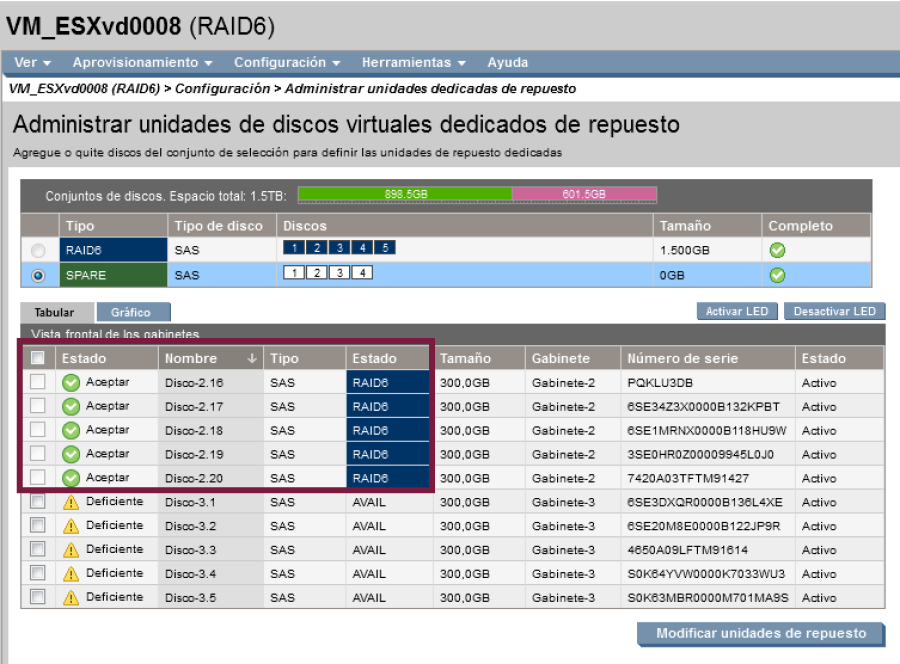
Task: Click warning icon for Disco-3.1
Action: (70, 502)
